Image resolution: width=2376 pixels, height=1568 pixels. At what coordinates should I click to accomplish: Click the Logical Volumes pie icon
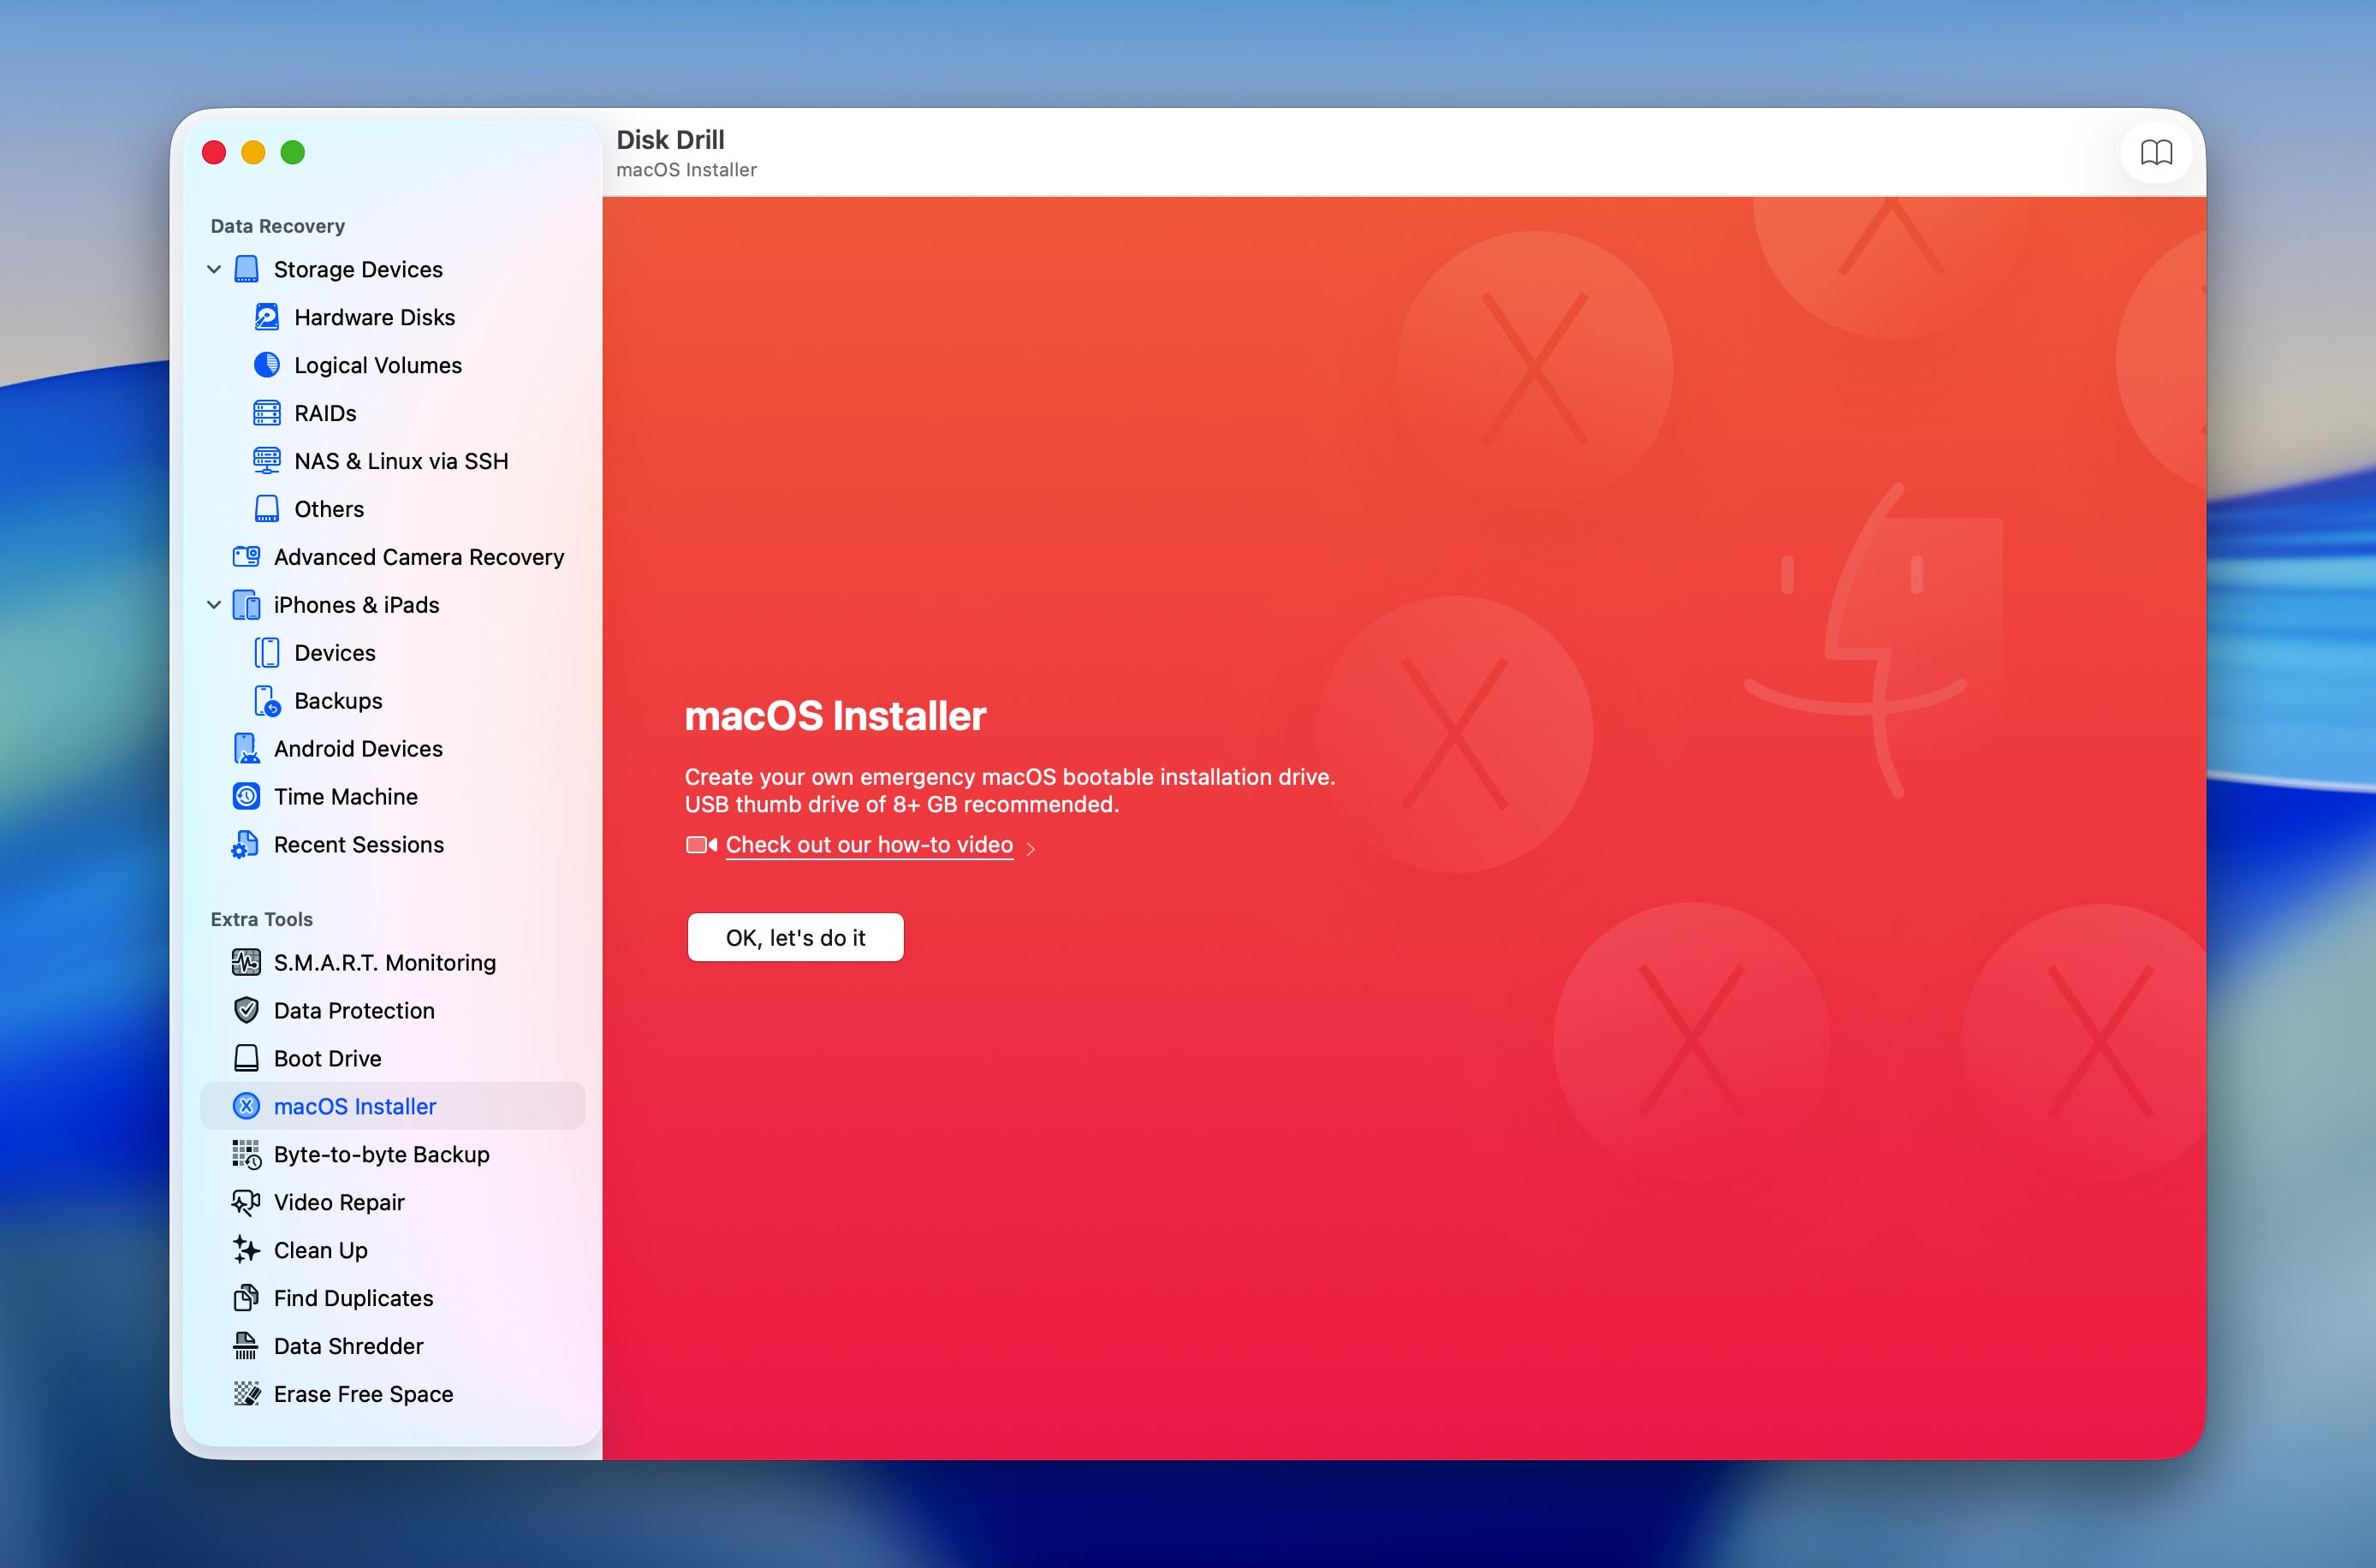click(267, 365)
